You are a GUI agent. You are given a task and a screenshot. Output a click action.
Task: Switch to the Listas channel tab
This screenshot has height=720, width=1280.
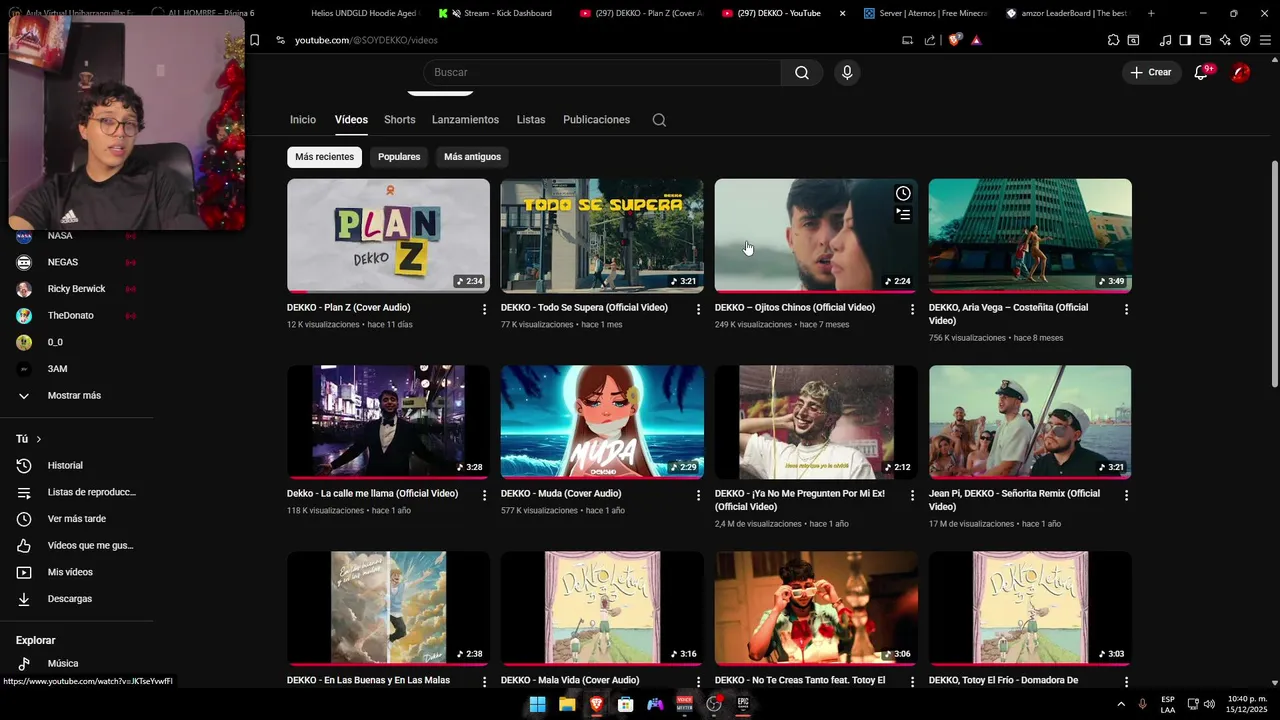531,120
